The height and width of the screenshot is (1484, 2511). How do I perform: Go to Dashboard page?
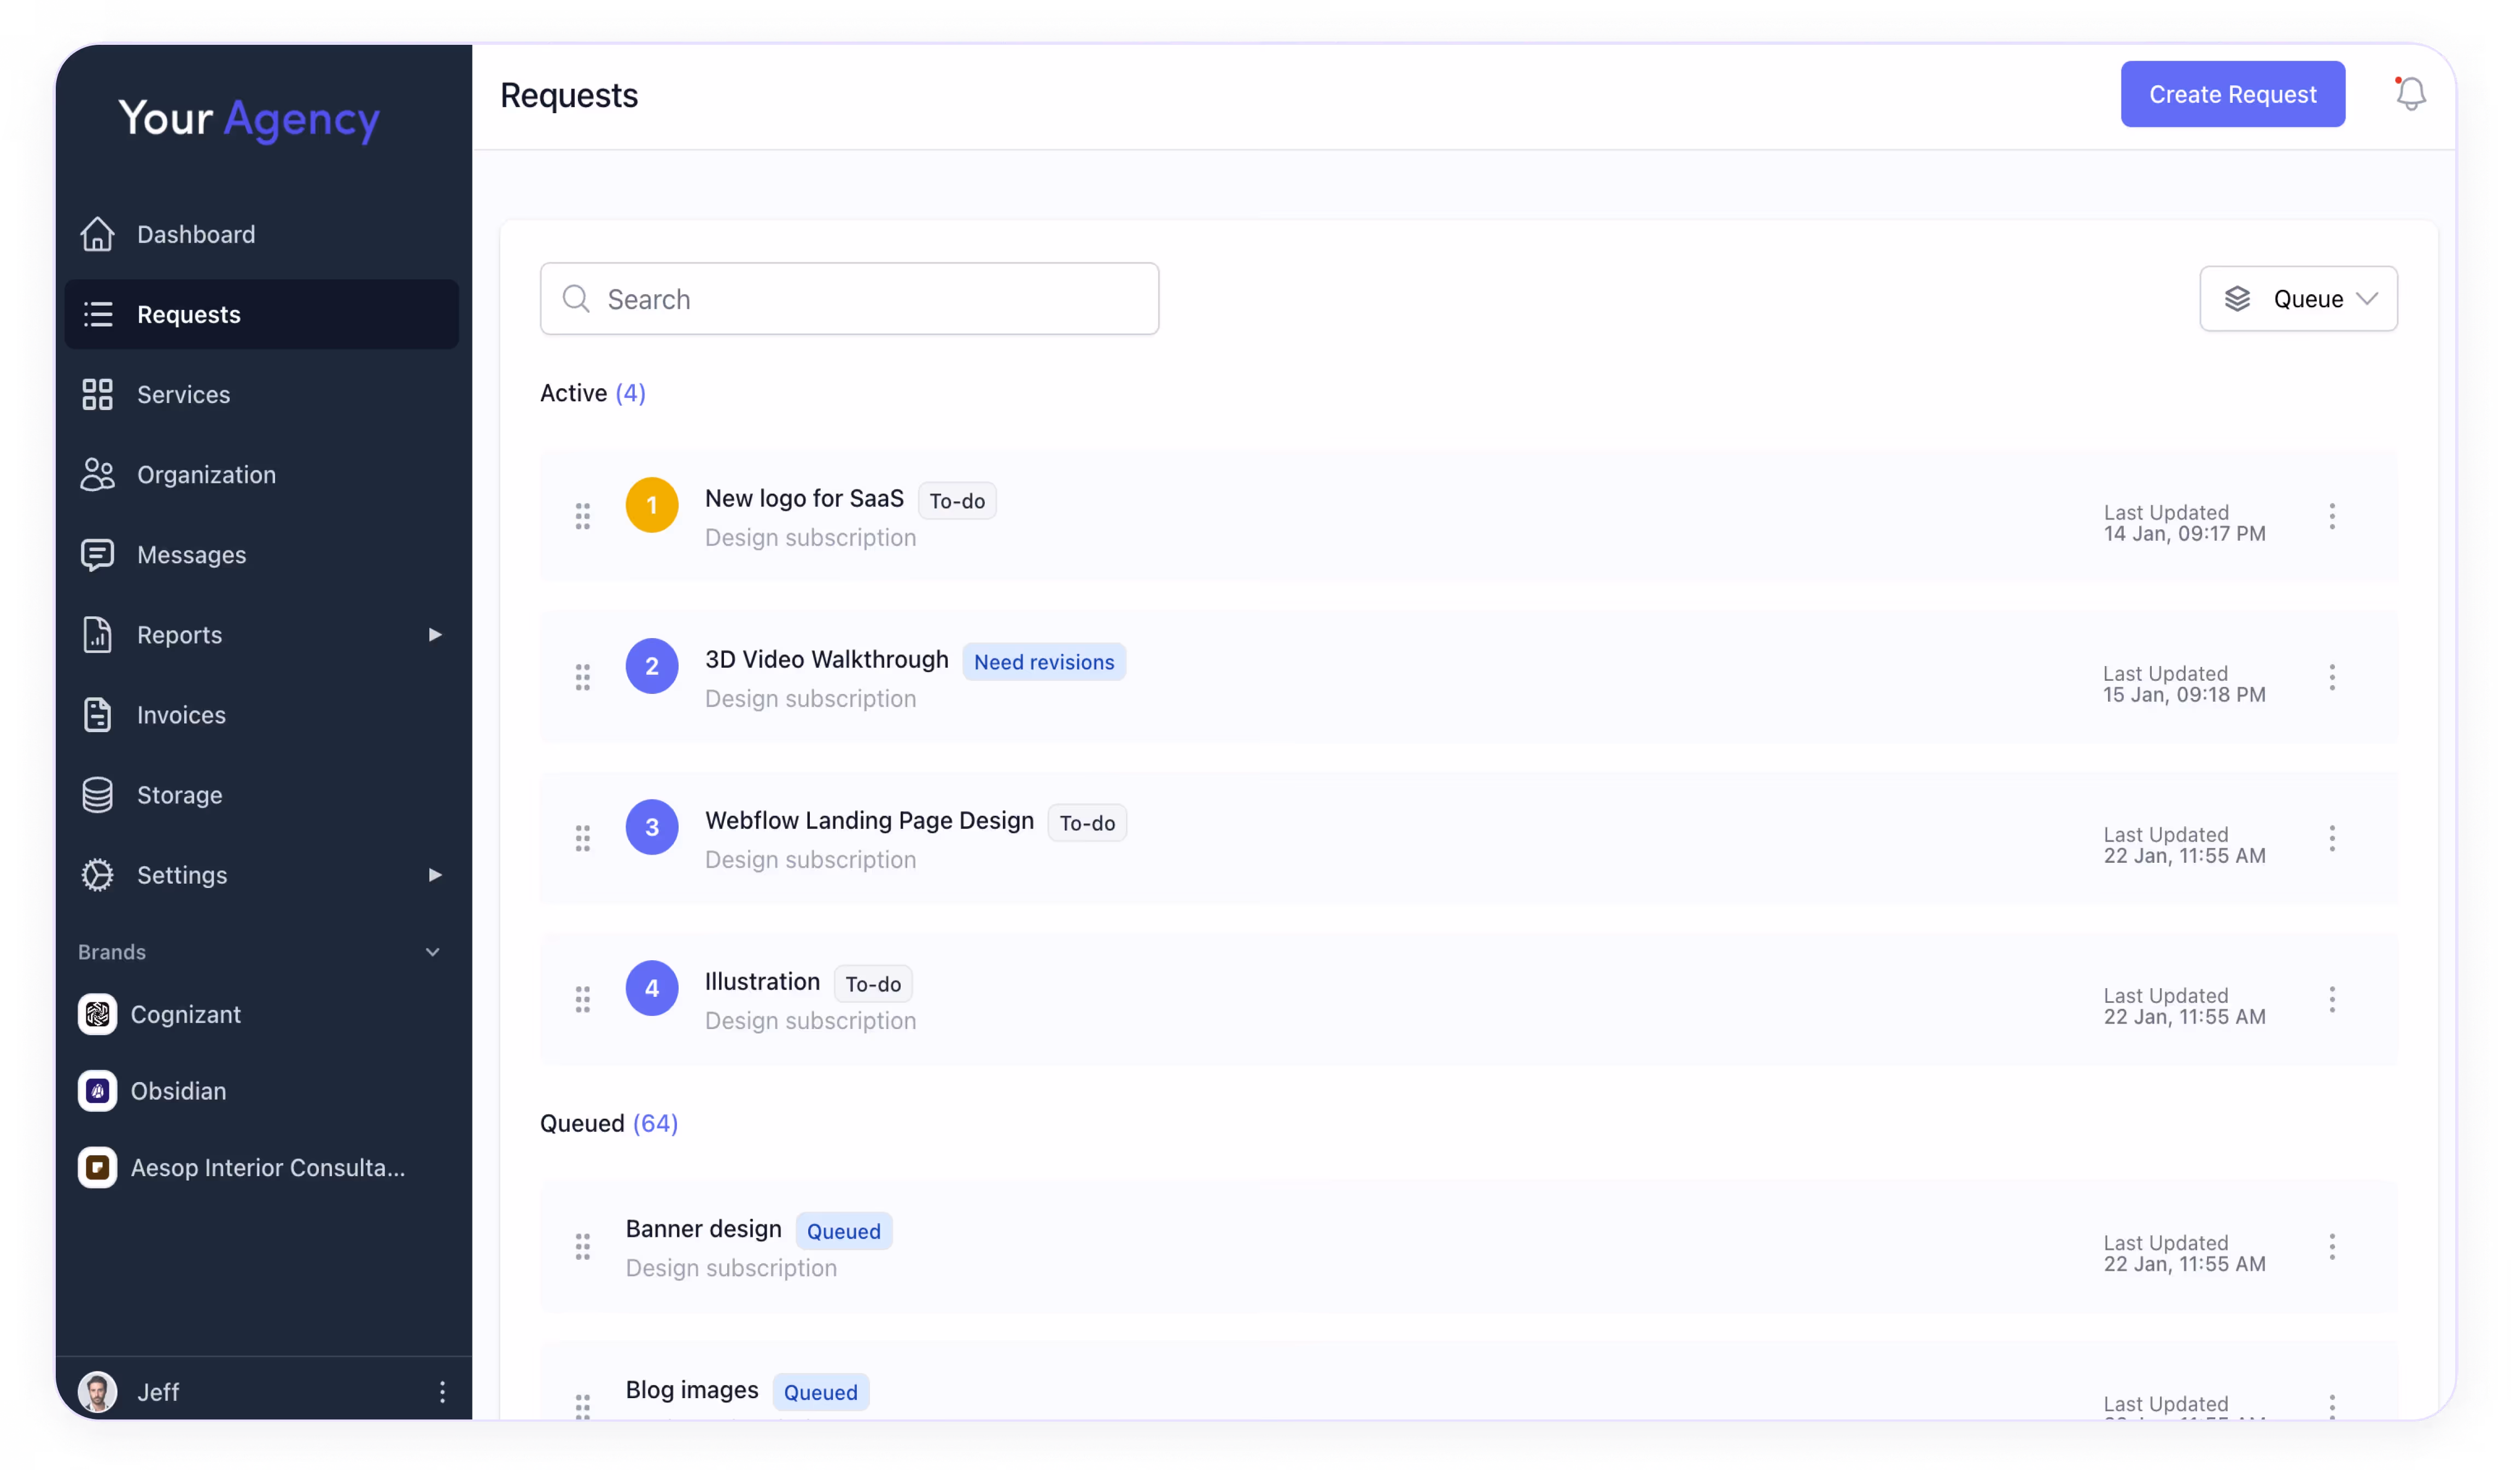[x=262, y=234]
